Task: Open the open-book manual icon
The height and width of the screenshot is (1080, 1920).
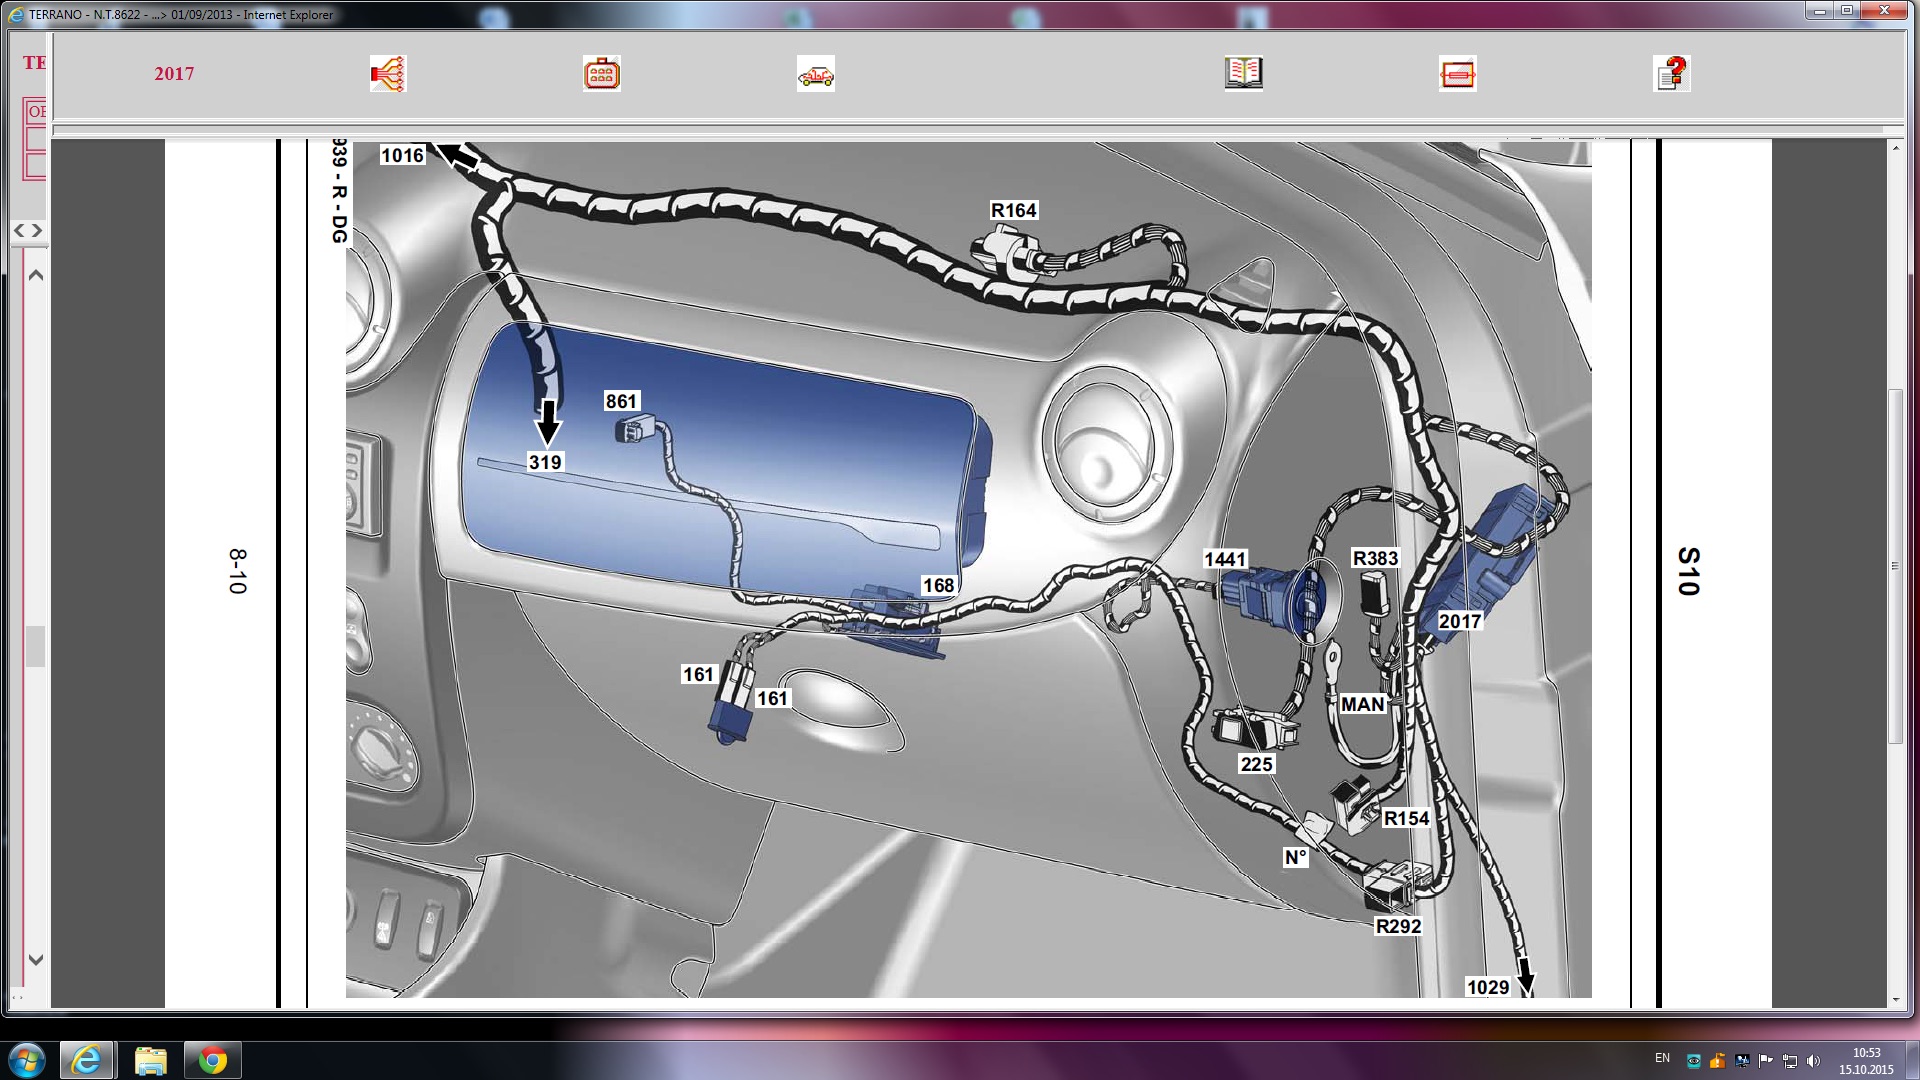Action: 1244,73
